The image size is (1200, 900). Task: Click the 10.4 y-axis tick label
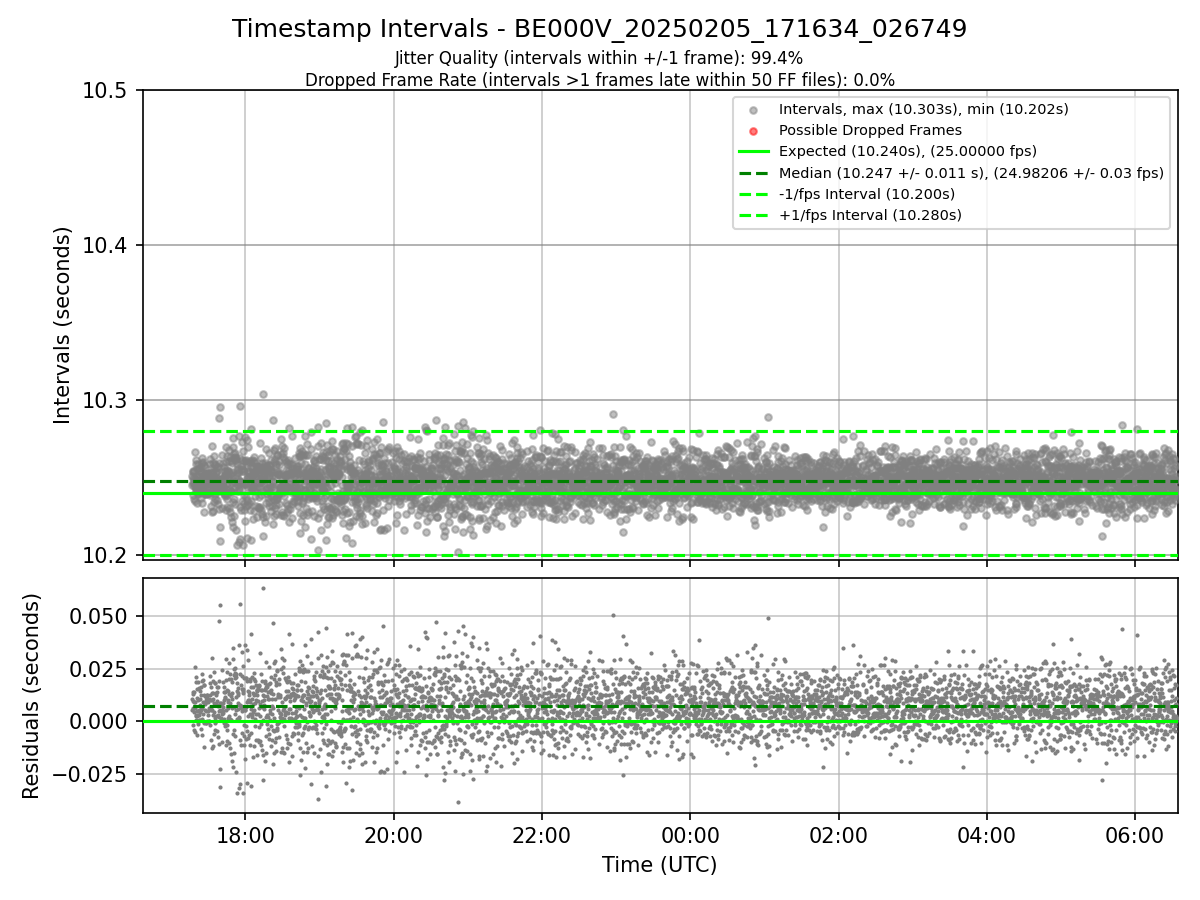pos(105,245)
